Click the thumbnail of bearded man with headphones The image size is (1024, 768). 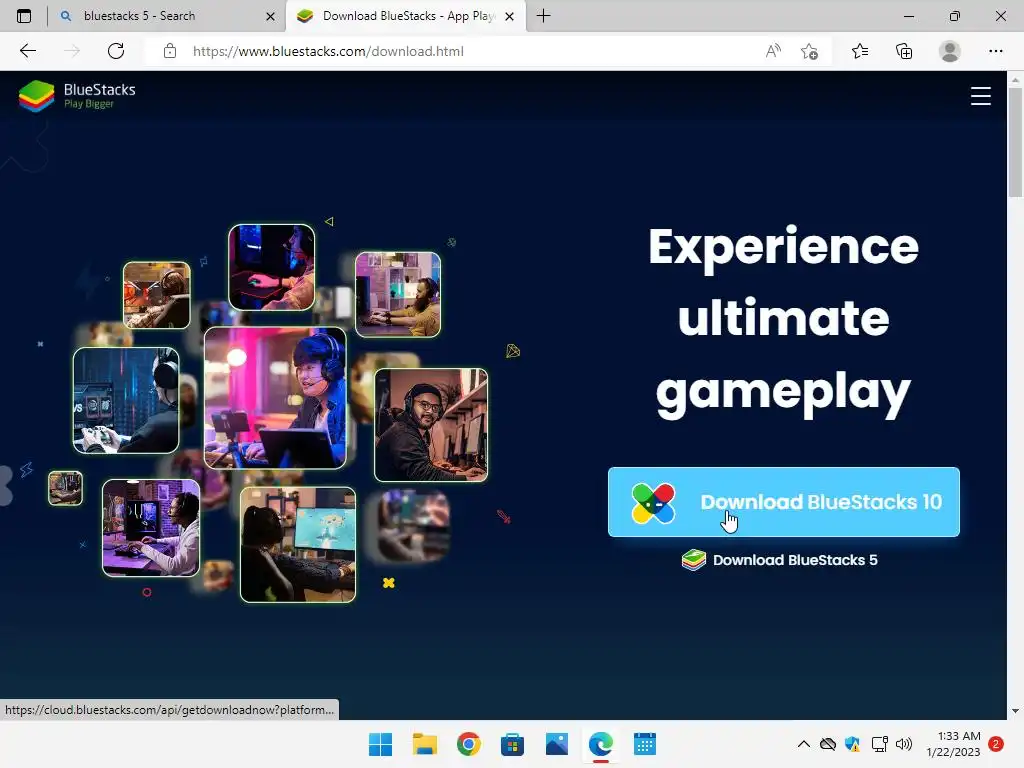[x=431, y=425]
